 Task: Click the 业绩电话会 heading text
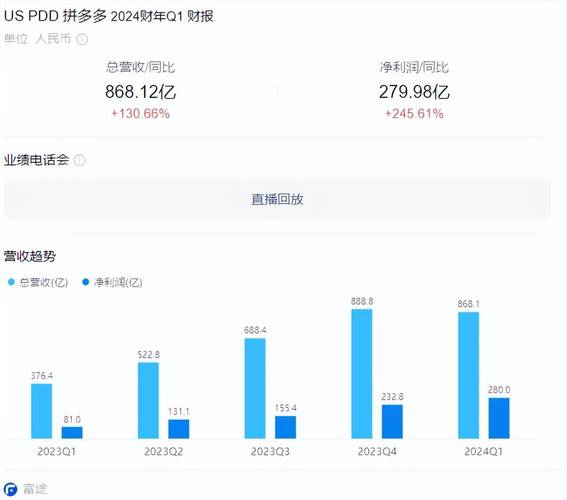click(37, 160)
